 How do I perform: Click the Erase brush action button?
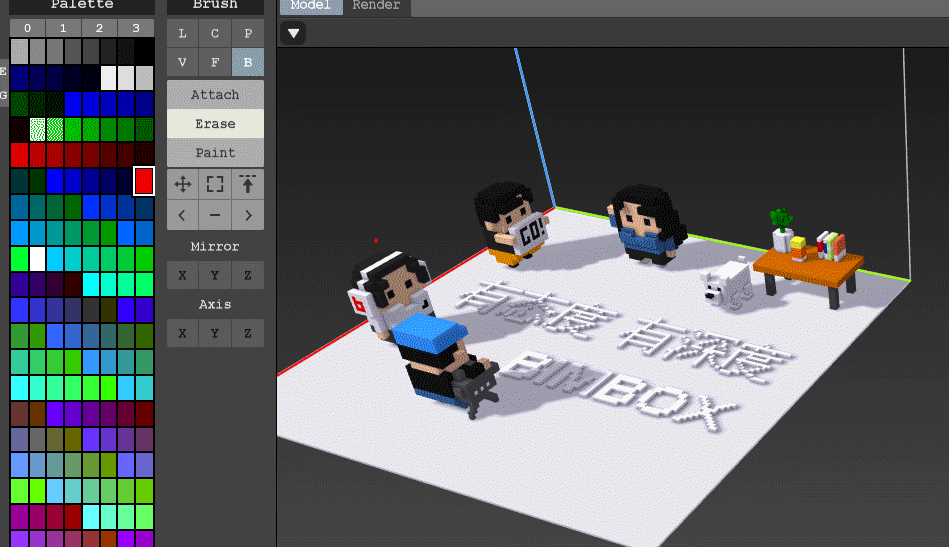coord(215,123)
